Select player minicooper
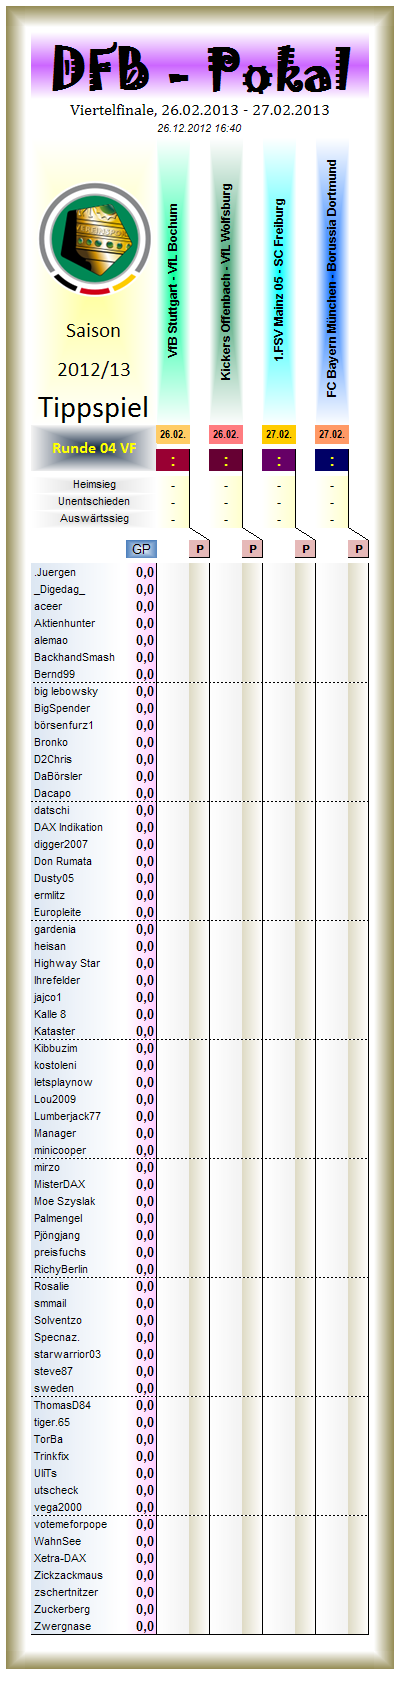400x1686 pixels. [60, 1150]
